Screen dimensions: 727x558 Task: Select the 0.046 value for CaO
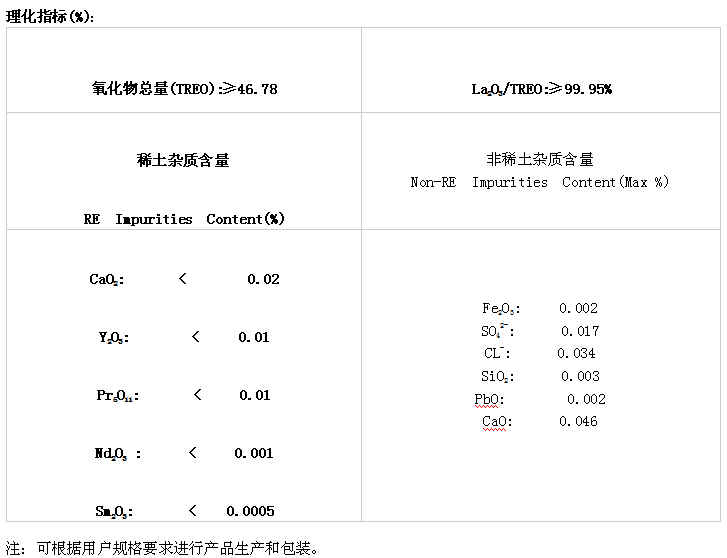point(578,422)
